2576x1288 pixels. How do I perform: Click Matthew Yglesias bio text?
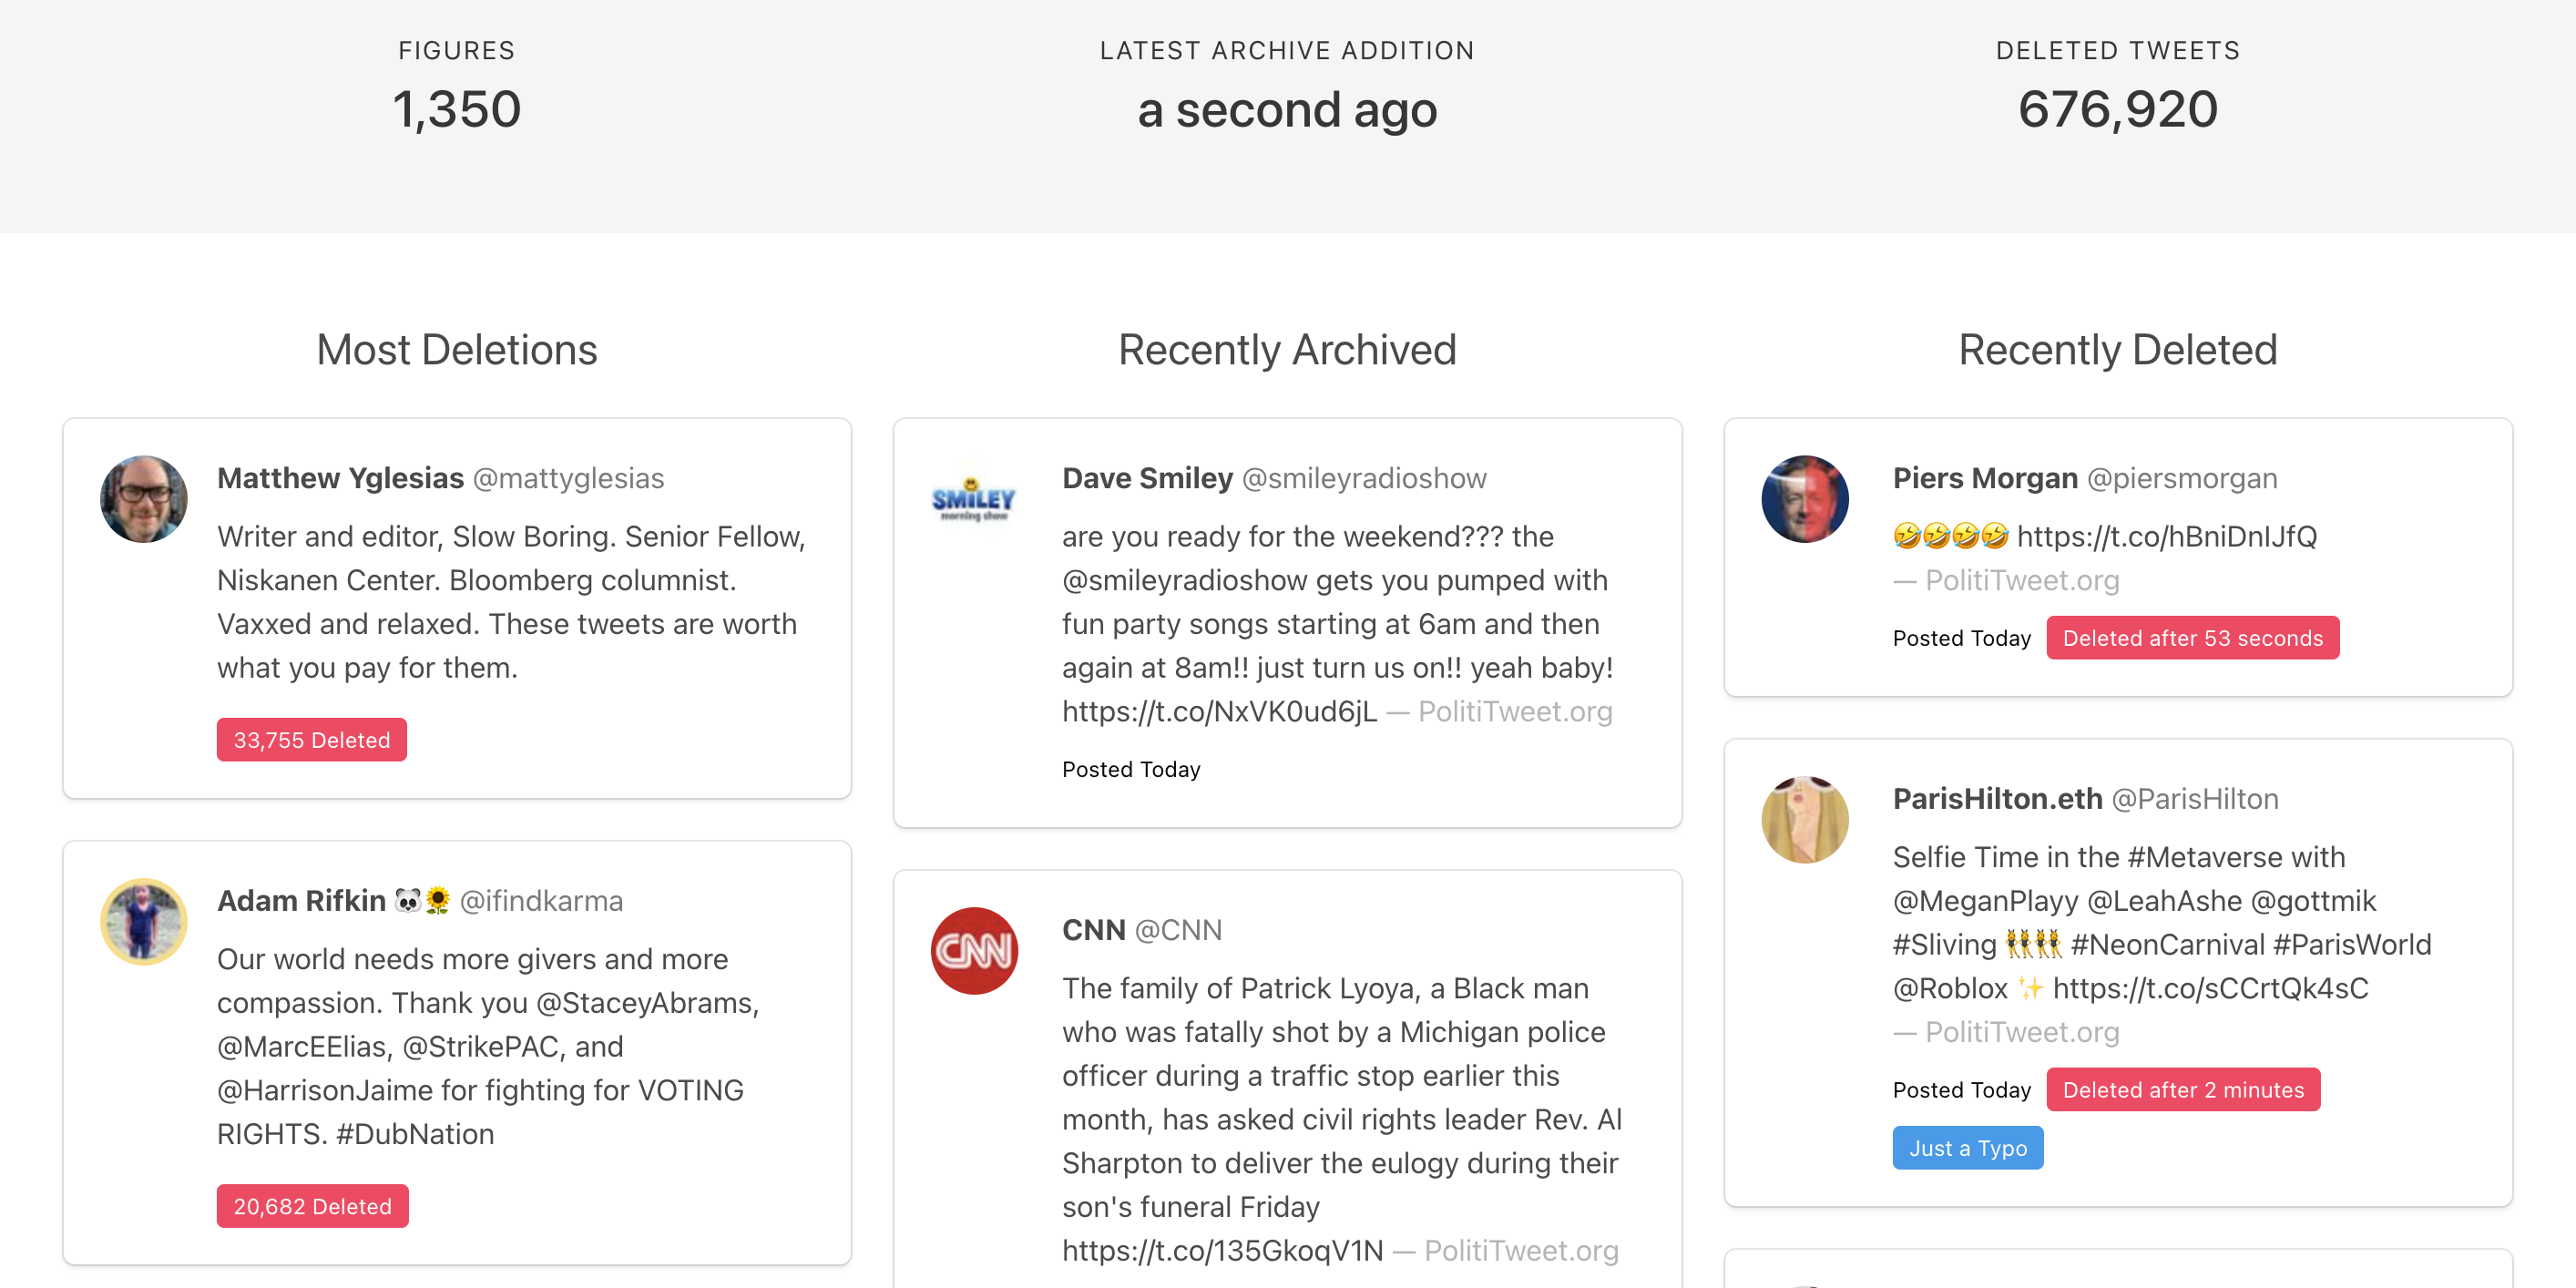coord(512,602)
